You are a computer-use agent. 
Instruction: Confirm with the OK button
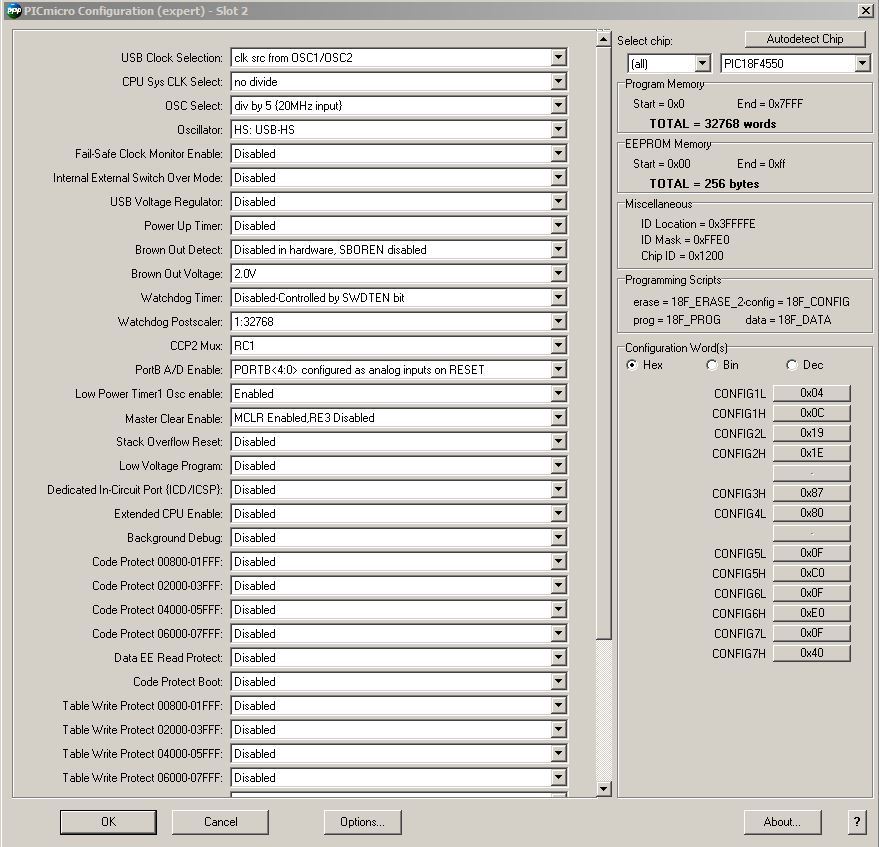108,822
